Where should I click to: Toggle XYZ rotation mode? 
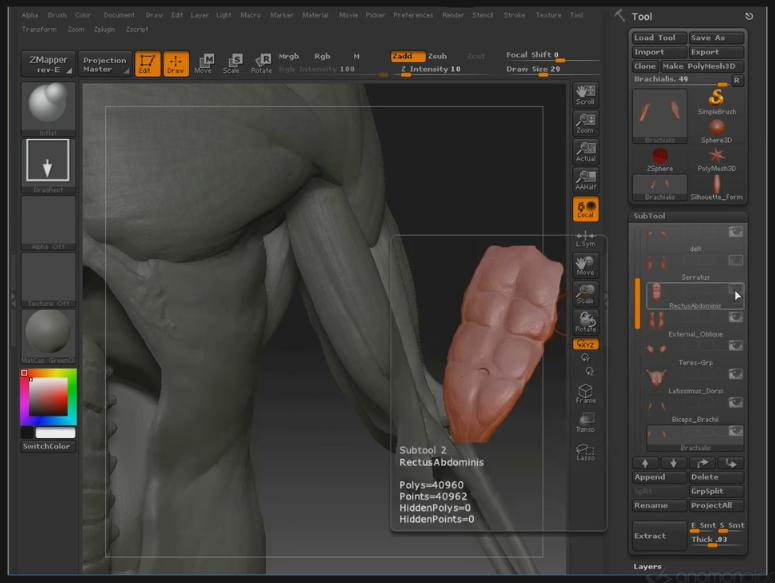[585, 344]
